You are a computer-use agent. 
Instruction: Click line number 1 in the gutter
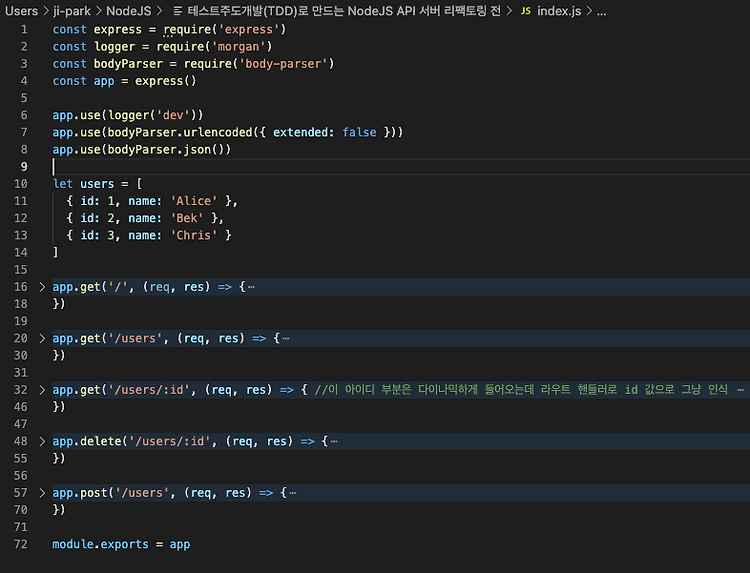(24, 30)
